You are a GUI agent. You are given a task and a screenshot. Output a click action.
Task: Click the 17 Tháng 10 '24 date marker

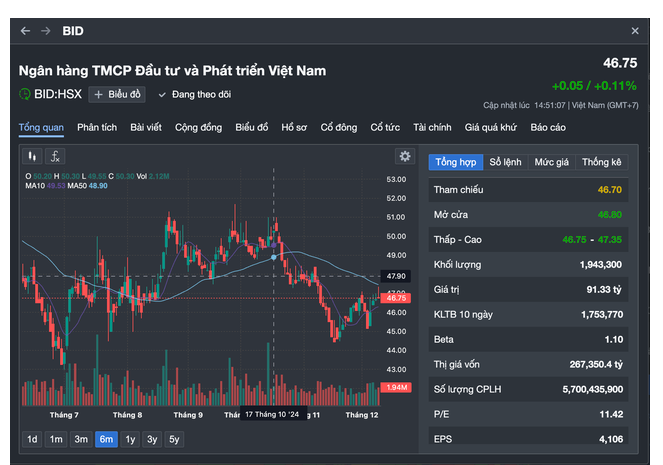[272, 414]
